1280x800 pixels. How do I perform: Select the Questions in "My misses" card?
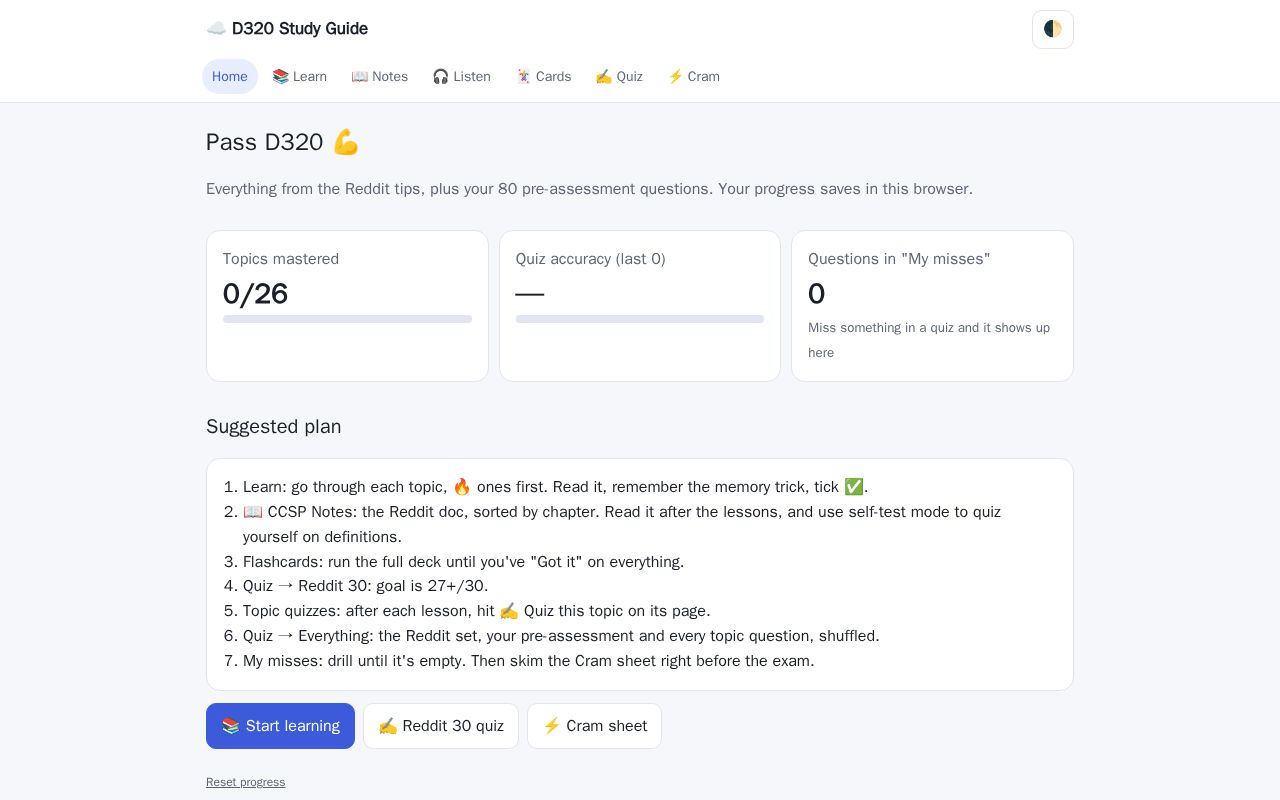coord(932,306)
